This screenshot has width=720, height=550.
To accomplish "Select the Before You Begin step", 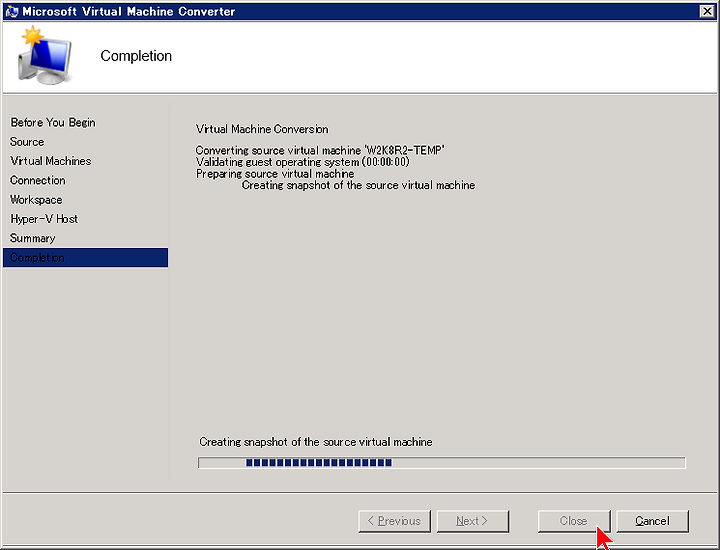I will pyautogui.click(x=53, y=123).
